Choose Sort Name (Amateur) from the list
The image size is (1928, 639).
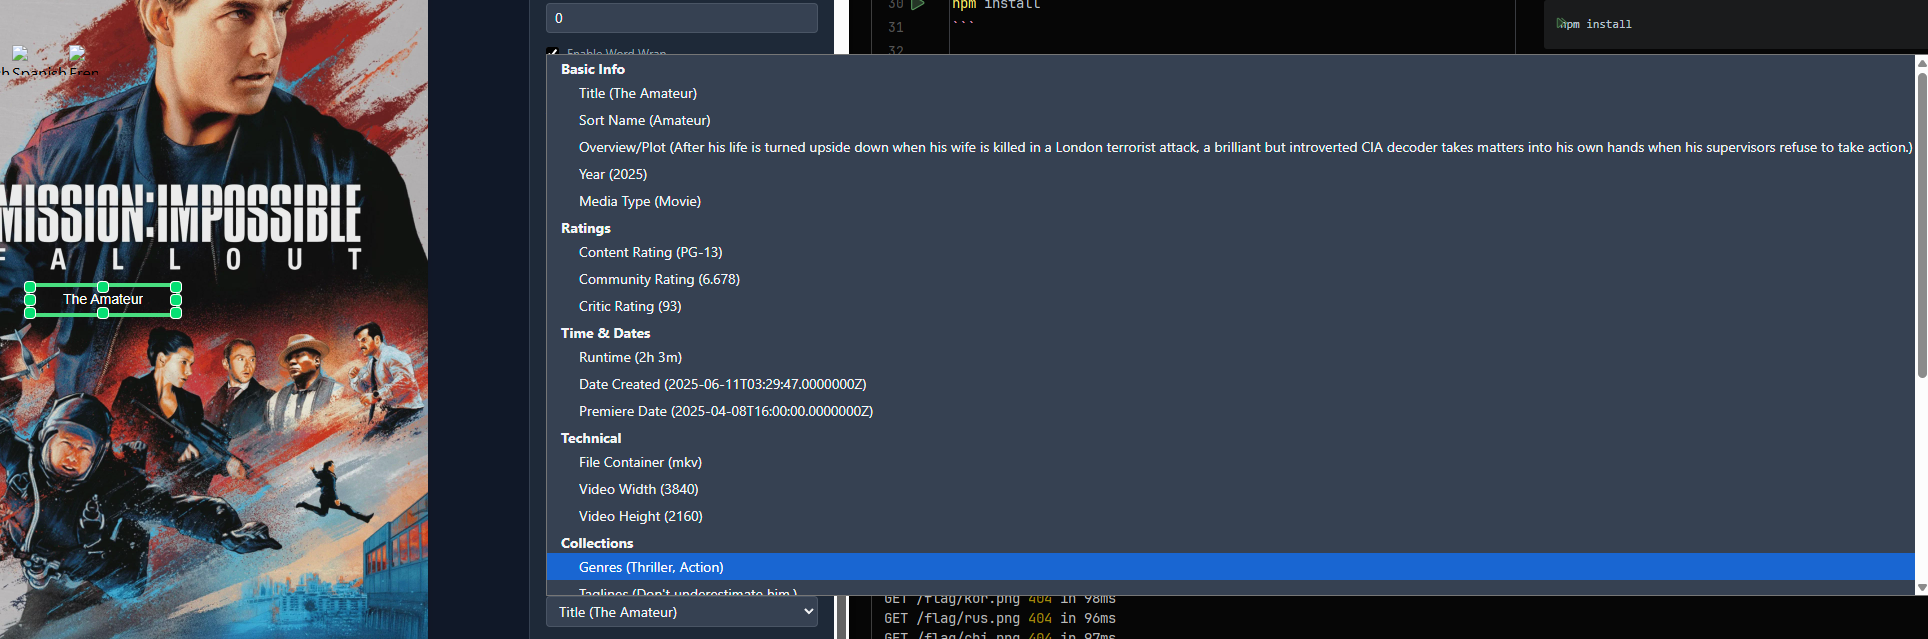(x=1230, y=120)
